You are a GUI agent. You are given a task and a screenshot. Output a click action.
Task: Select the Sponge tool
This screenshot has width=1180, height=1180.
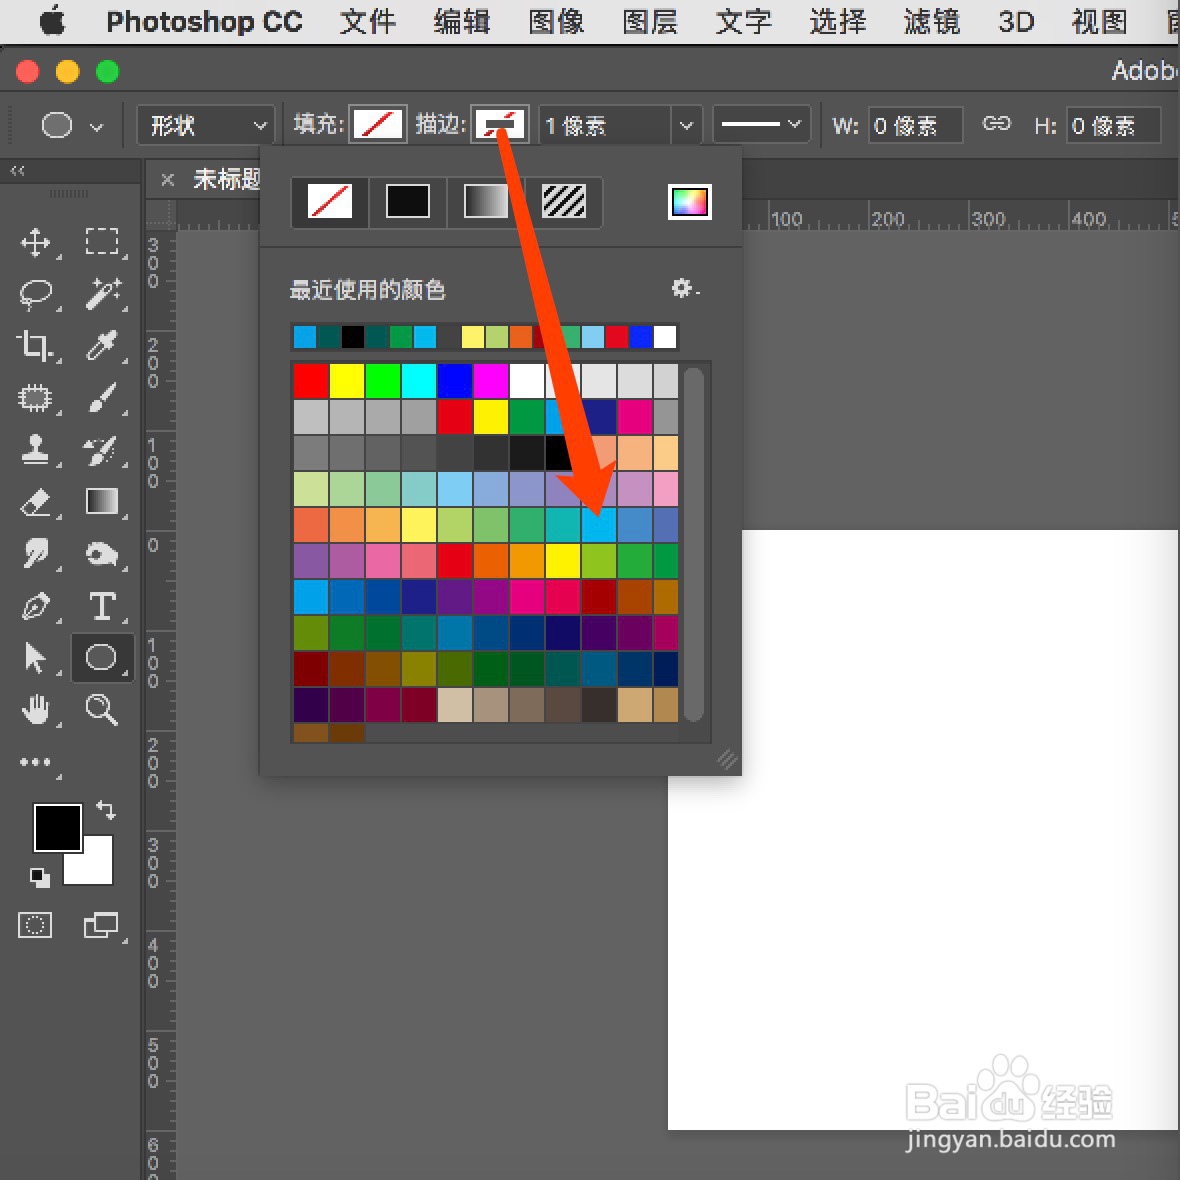(102, 555)
